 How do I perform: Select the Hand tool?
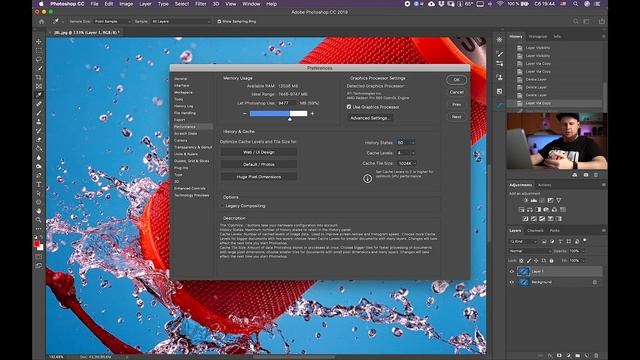click(39, 211)
